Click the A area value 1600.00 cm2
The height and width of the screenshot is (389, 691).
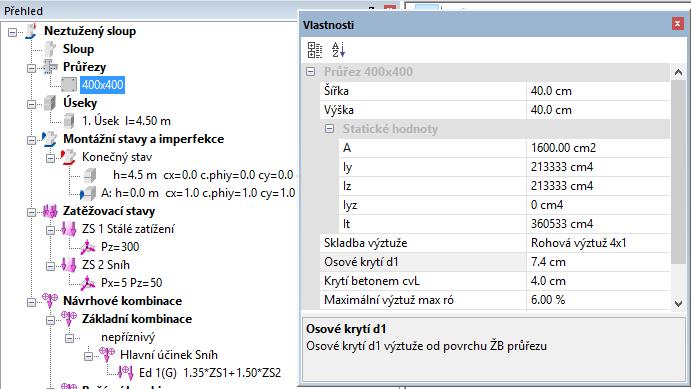point(598,148)
